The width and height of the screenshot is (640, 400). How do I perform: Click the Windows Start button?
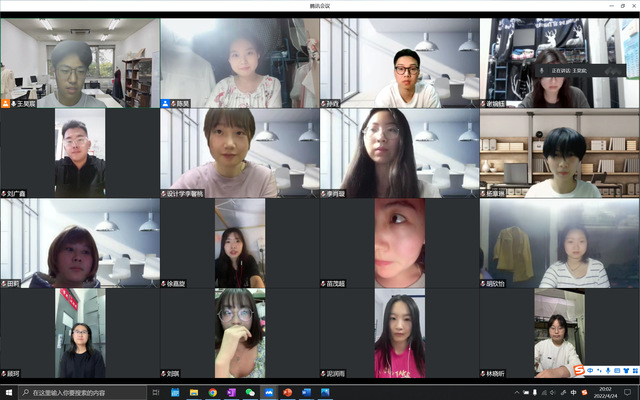click(8, 393)
